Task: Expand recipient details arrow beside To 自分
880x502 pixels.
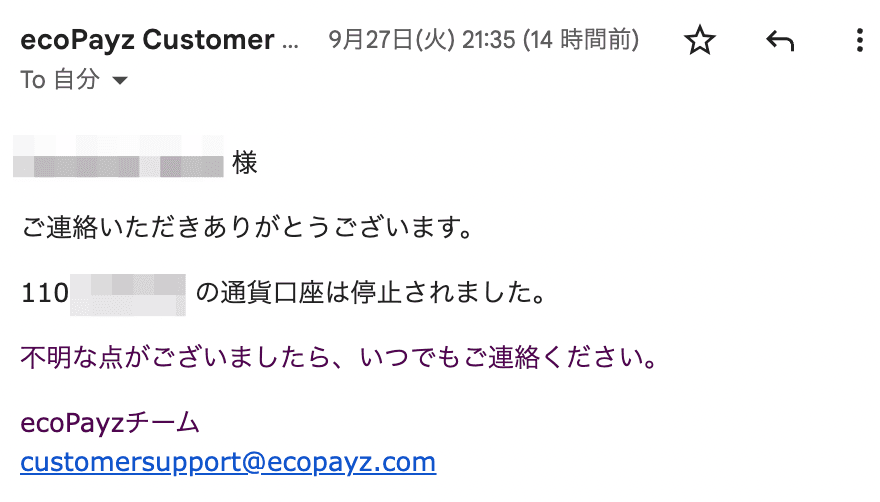Action: point(120,80)
